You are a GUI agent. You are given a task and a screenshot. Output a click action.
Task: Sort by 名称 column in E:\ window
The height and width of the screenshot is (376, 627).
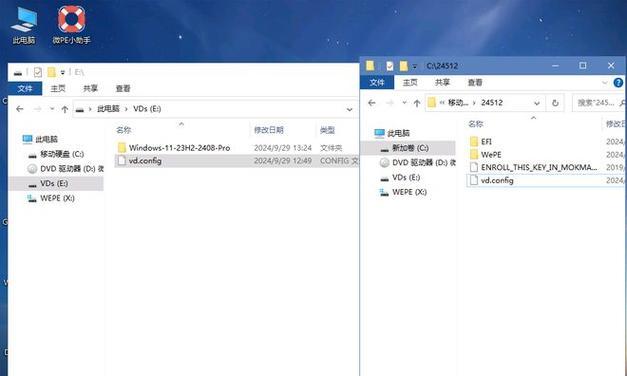click(x=124, y=130)
